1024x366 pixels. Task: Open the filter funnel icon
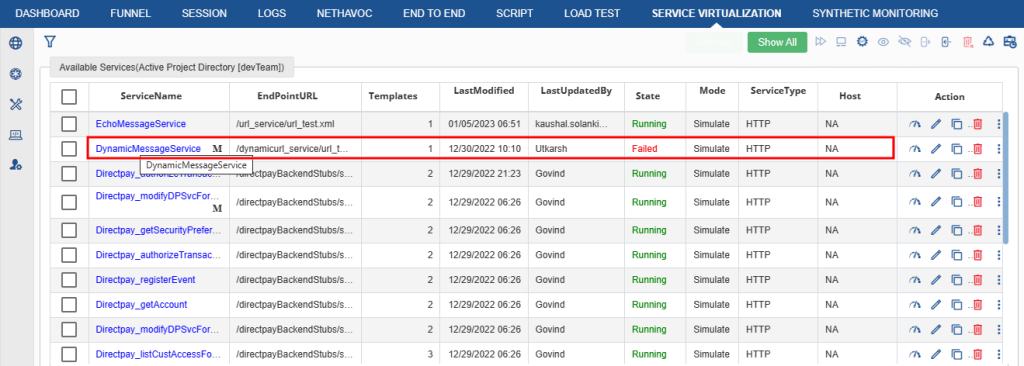click(x=50, y=42)
